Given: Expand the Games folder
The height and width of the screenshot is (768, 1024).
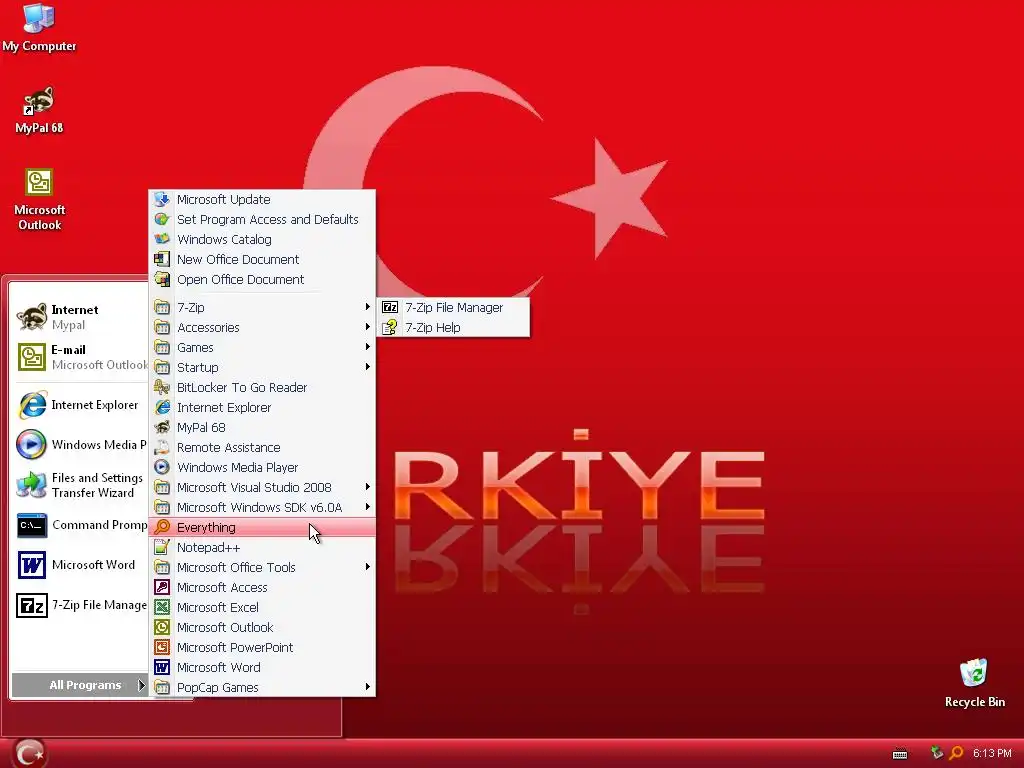Looking at the screenshot, I should (263, 347).
